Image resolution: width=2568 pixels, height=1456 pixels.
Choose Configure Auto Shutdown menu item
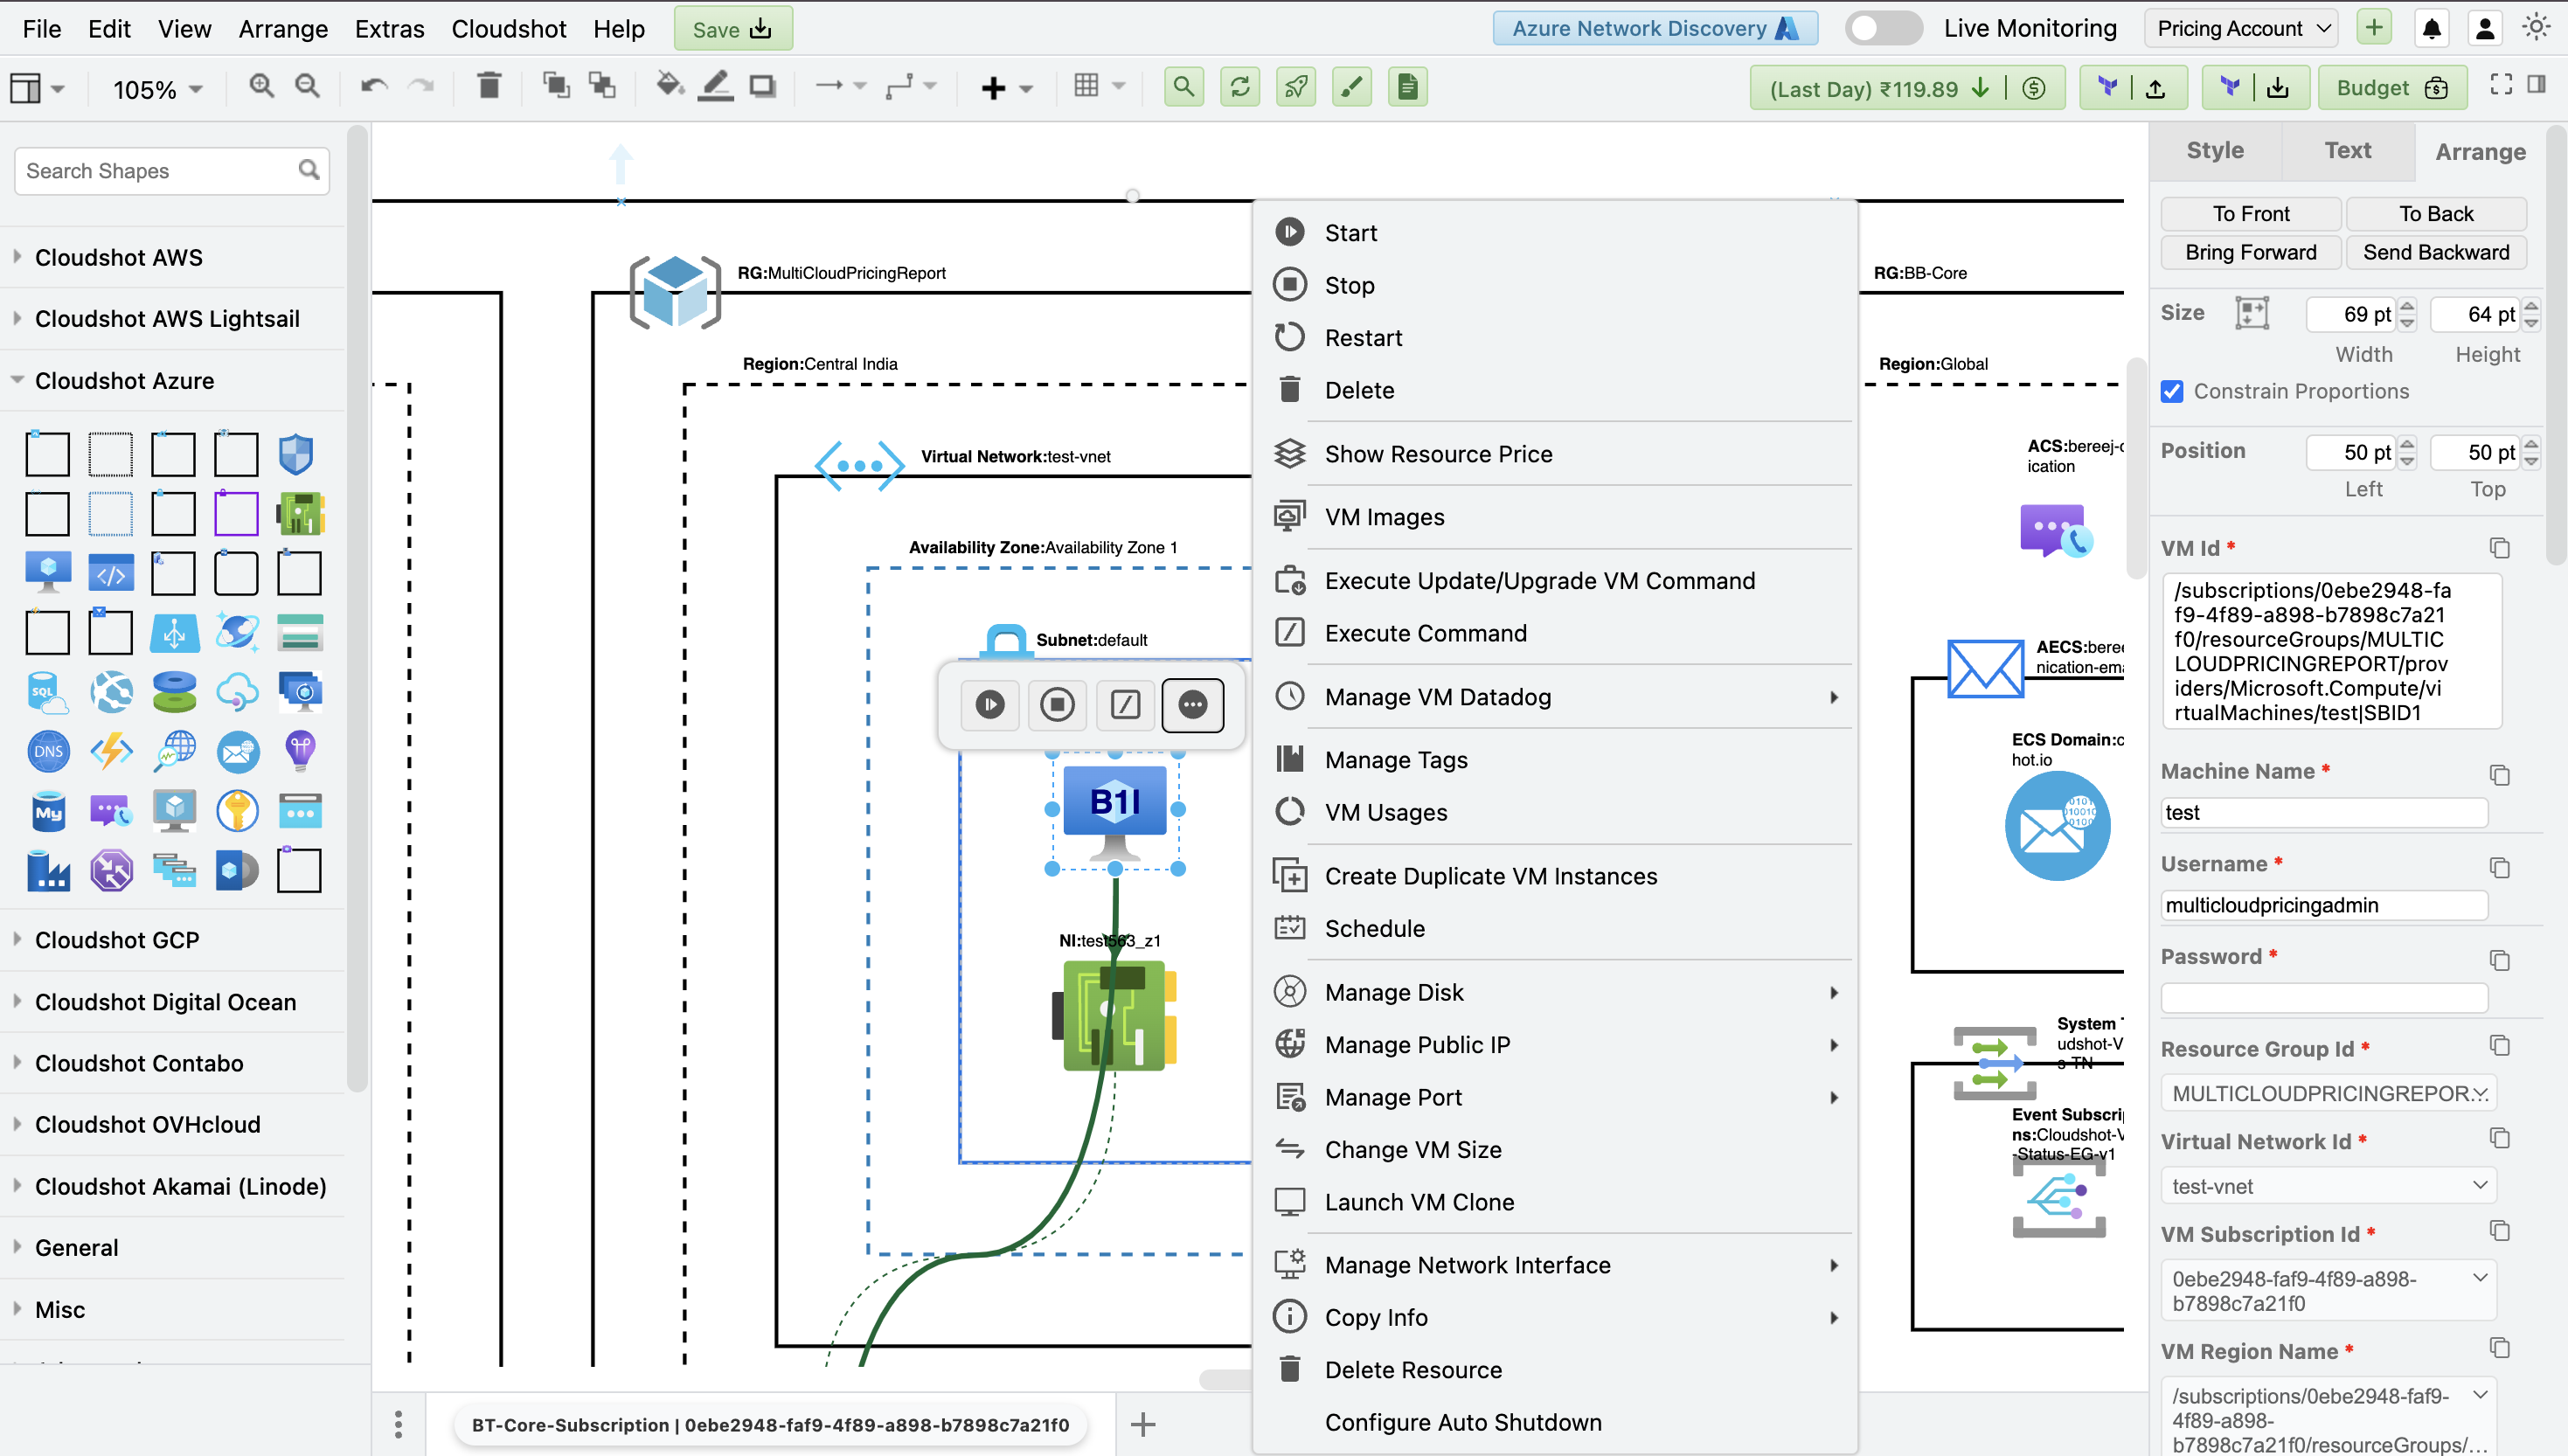[x=1555, y=1422]
